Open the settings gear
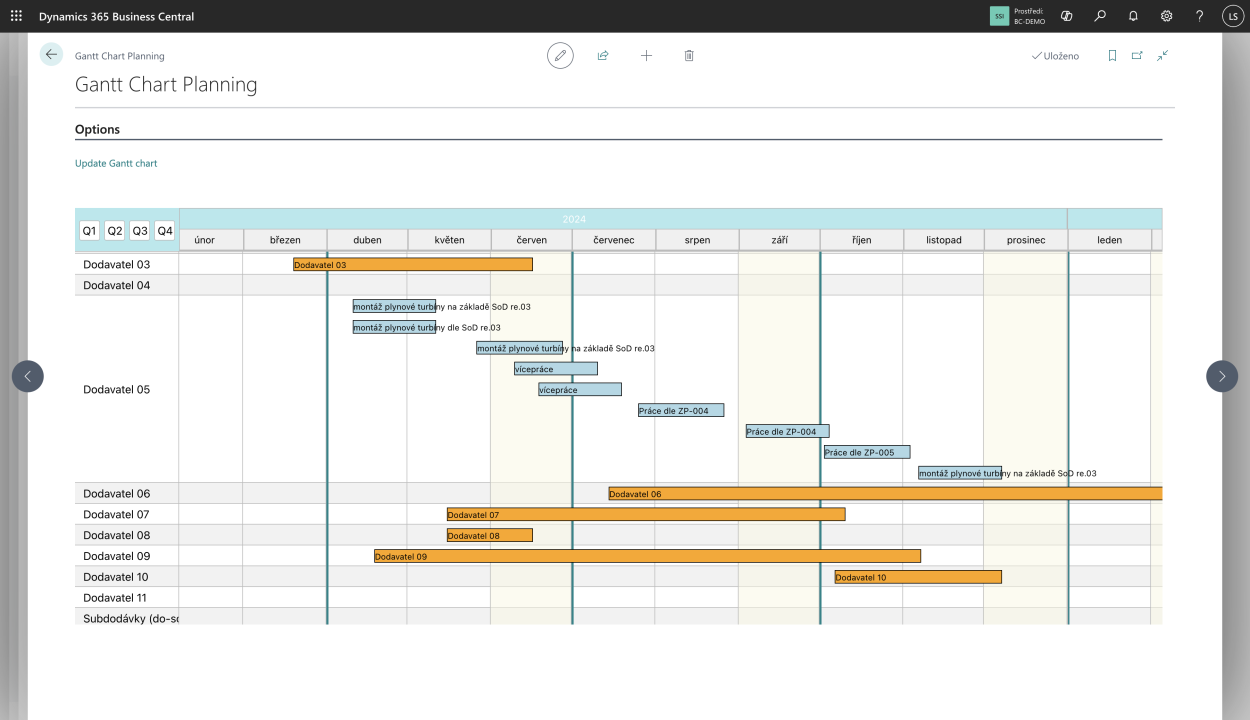This screenshot has width=1250, height=720. tap(1166, 16)
